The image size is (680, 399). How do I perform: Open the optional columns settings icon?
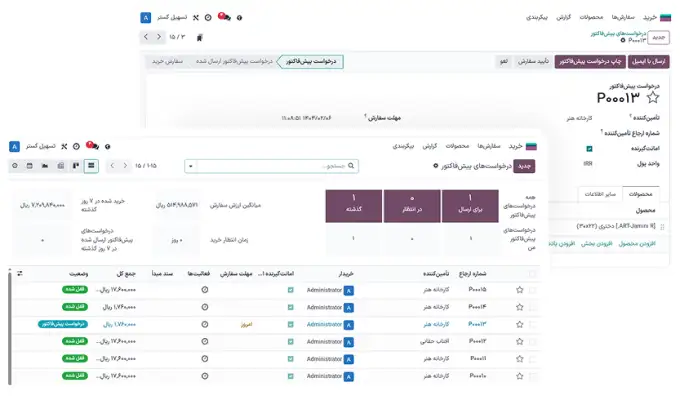click(x=20, y=274)
